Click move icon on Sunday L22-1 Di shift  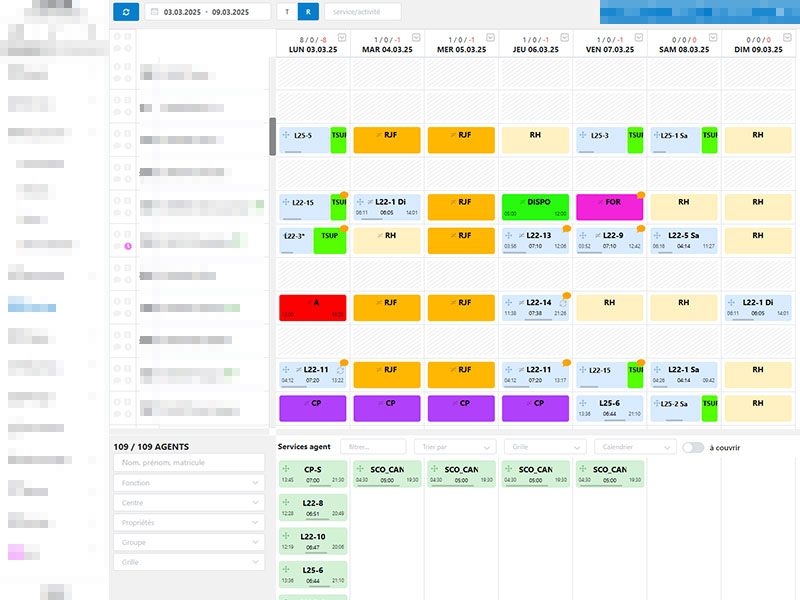734,302
